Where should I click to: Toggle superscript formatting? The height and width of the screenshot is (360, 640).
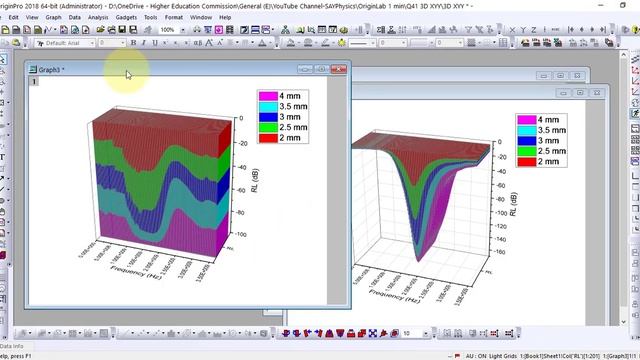tap(165, 43)
